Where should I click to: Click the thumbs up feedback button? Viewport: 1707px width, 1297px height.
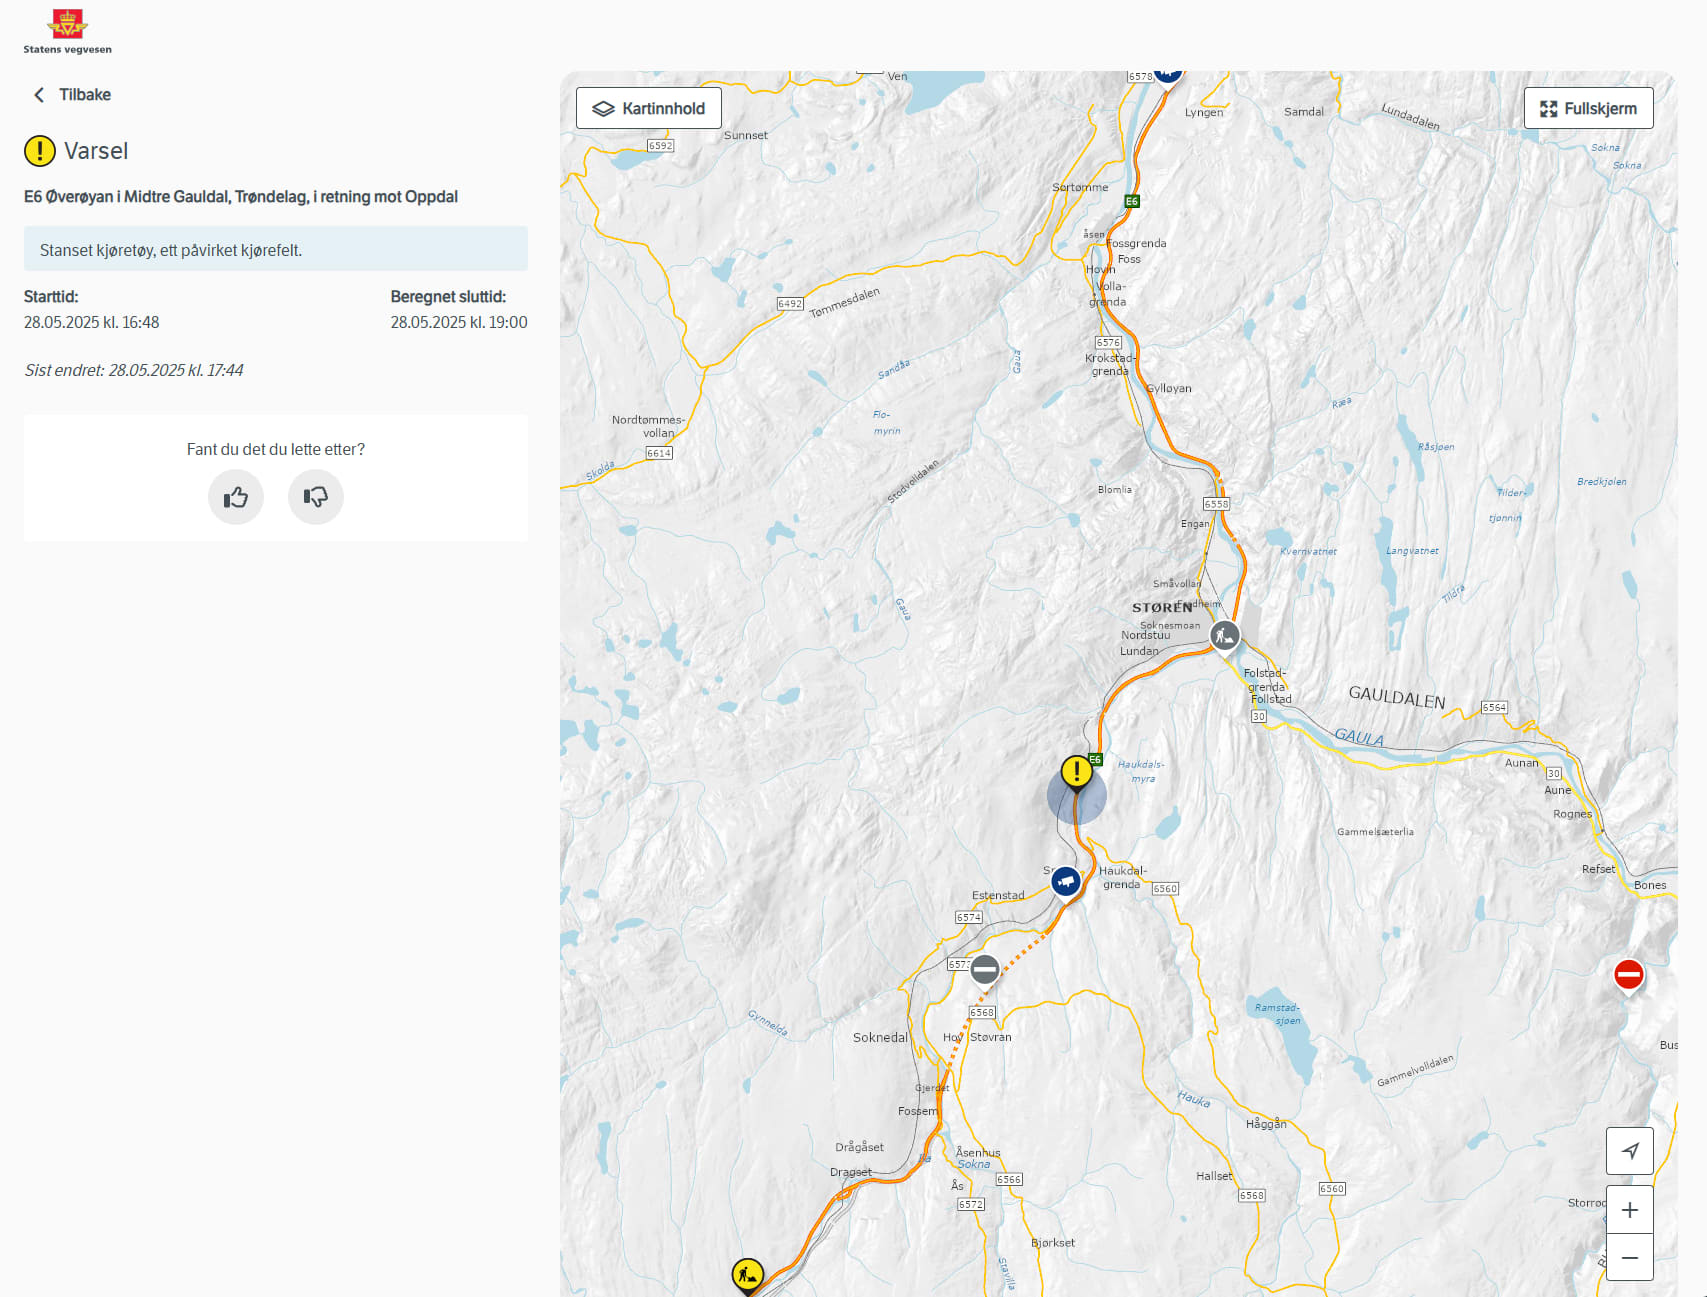point(236,497)
